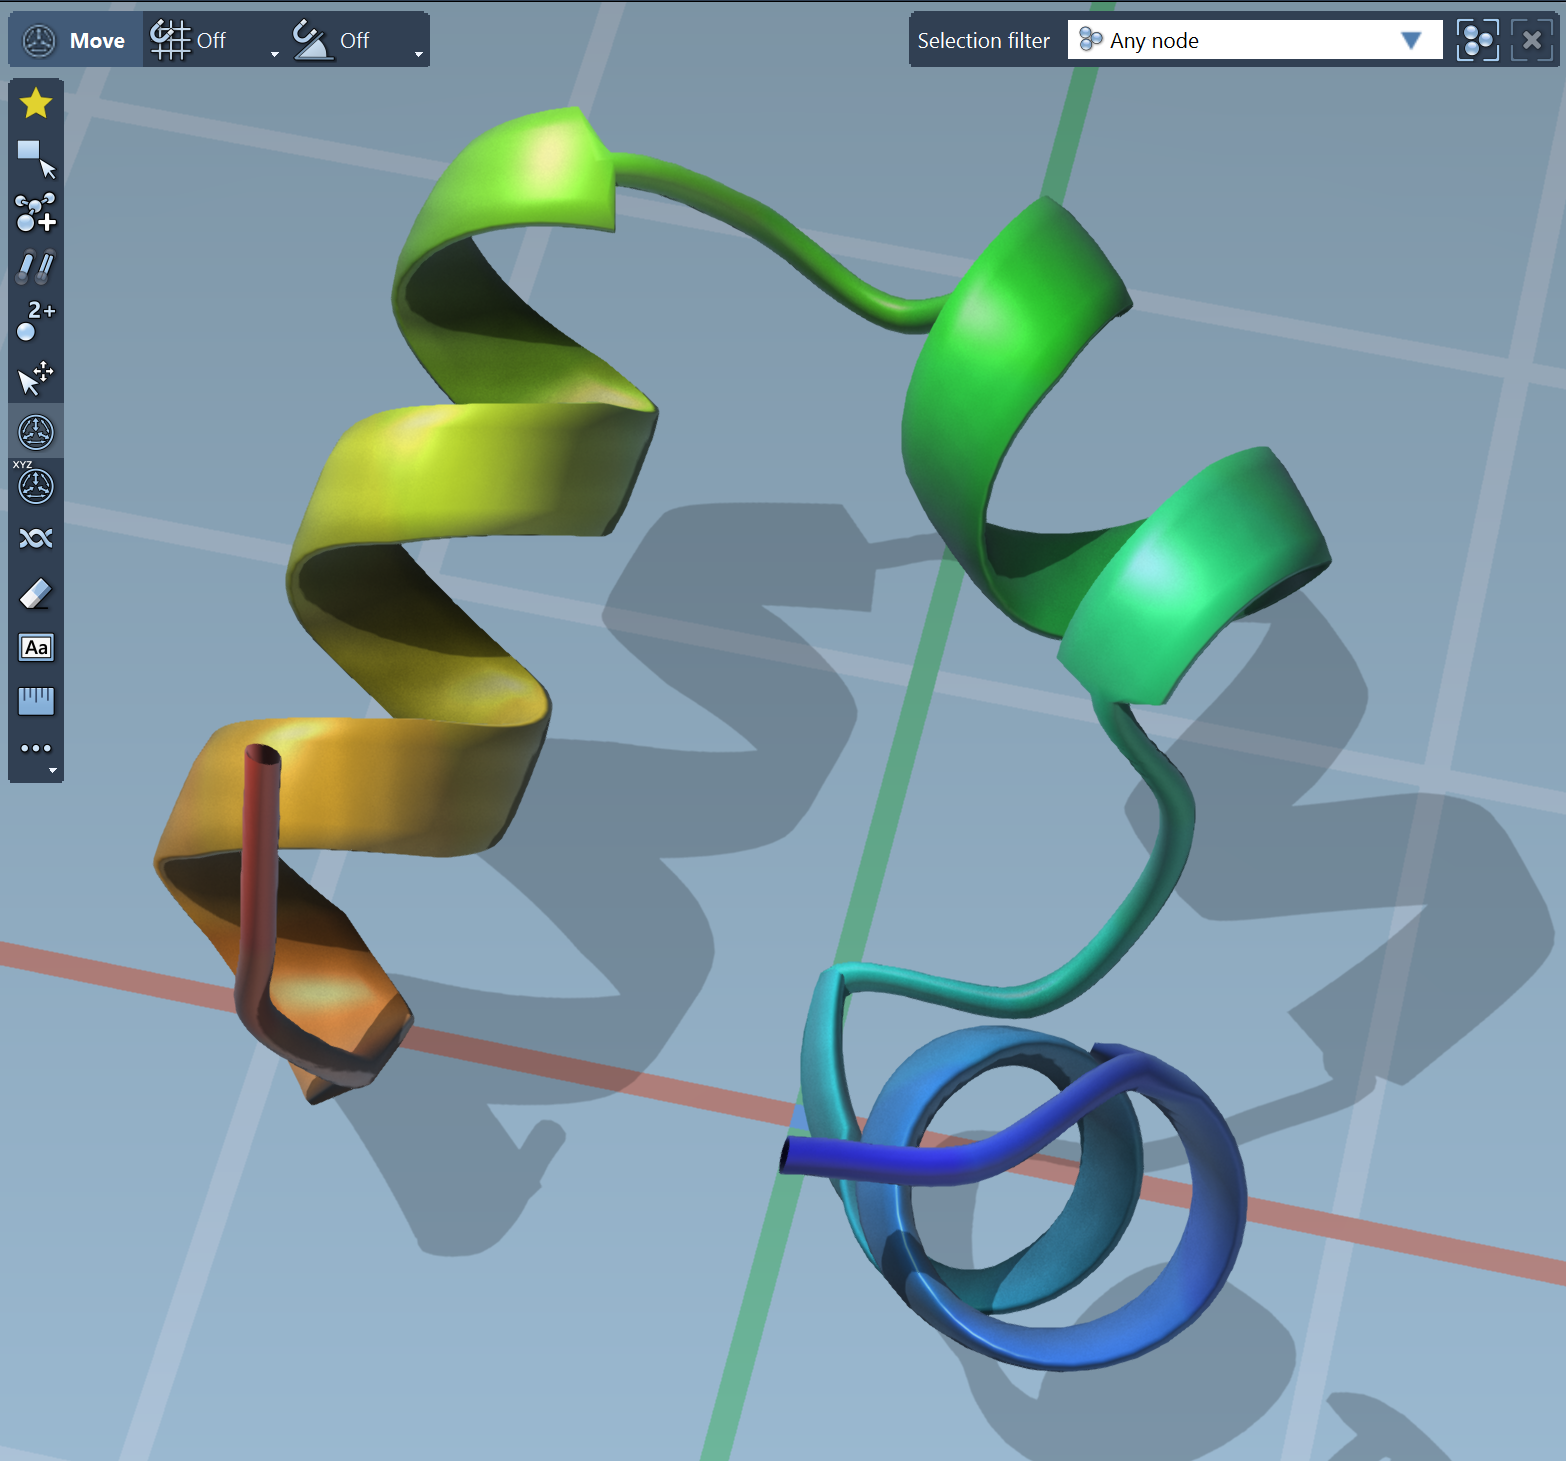Open the Selection filter Any node dropdown
Image resolution: width=1566 pixels, height=1461 pixels.
[x=1254, y=40]
